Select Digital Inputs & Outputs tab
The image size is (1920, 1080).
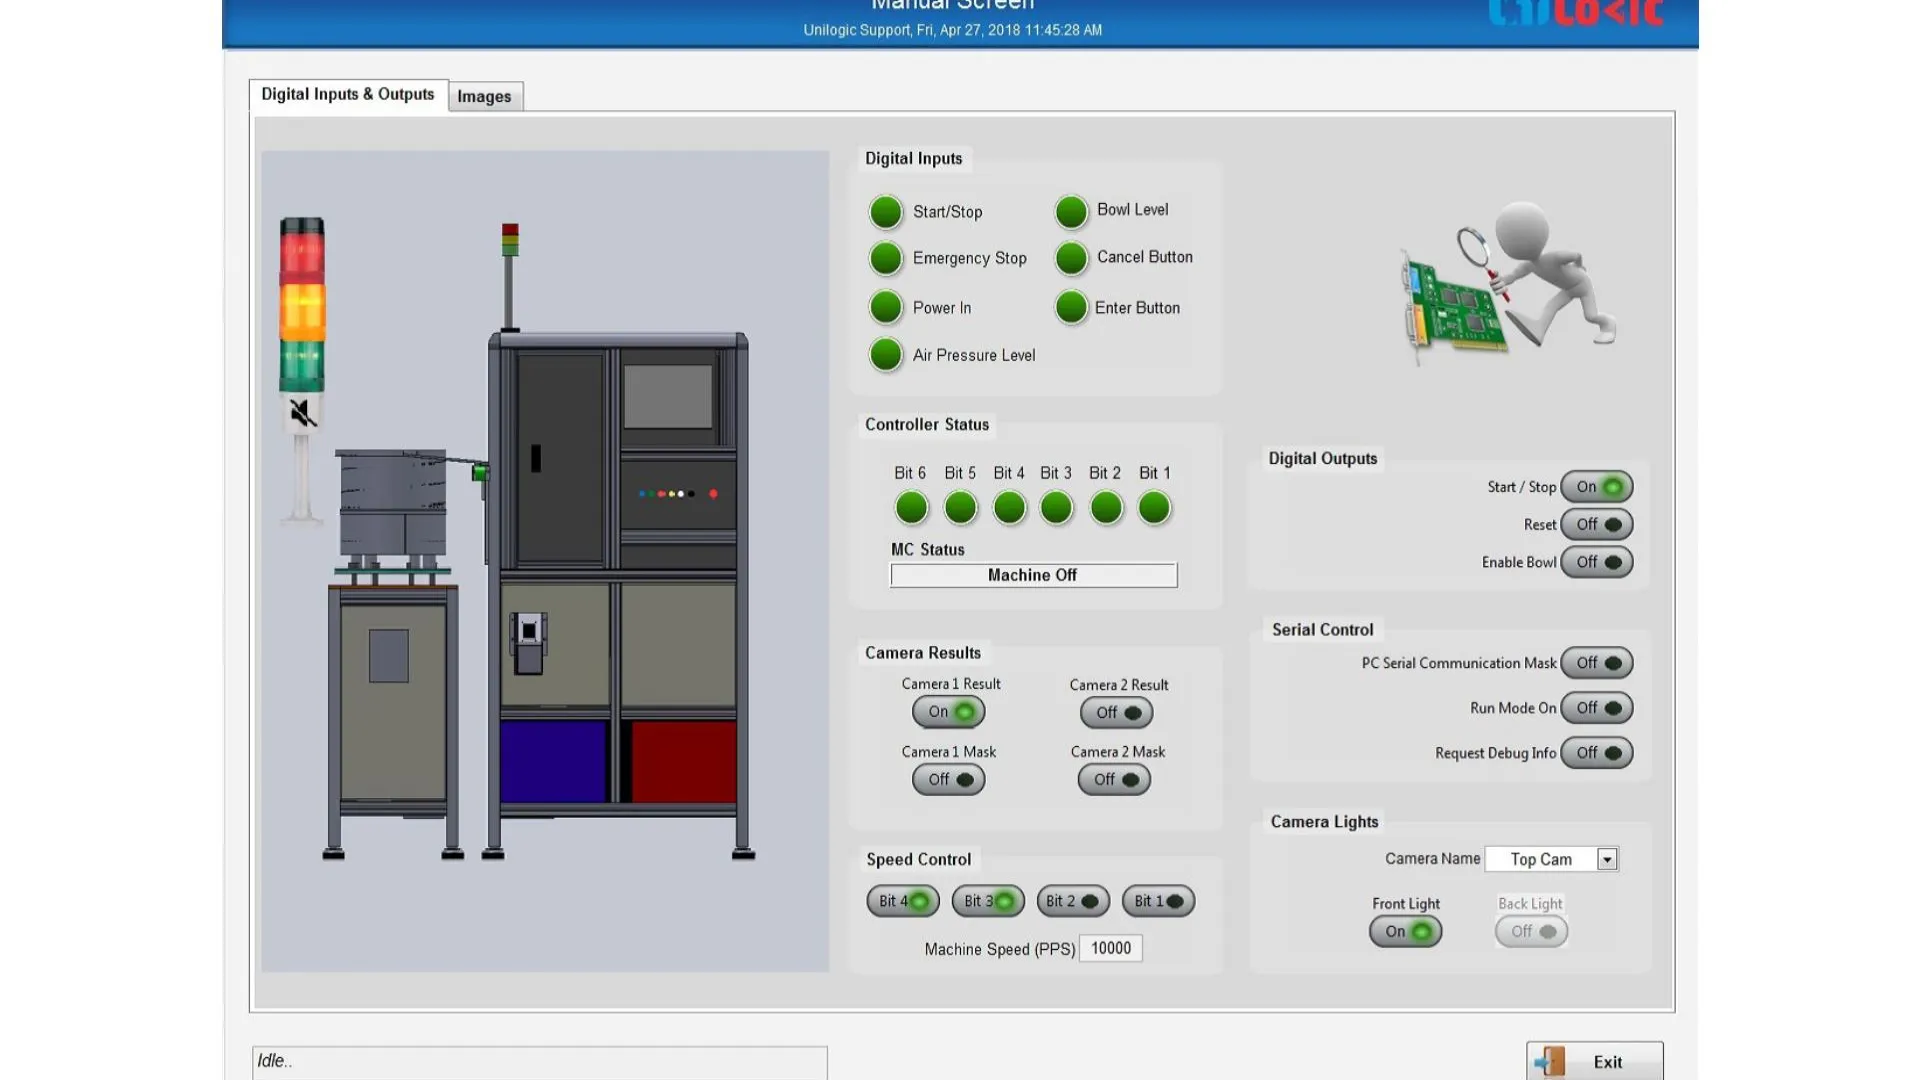point(347,94)
